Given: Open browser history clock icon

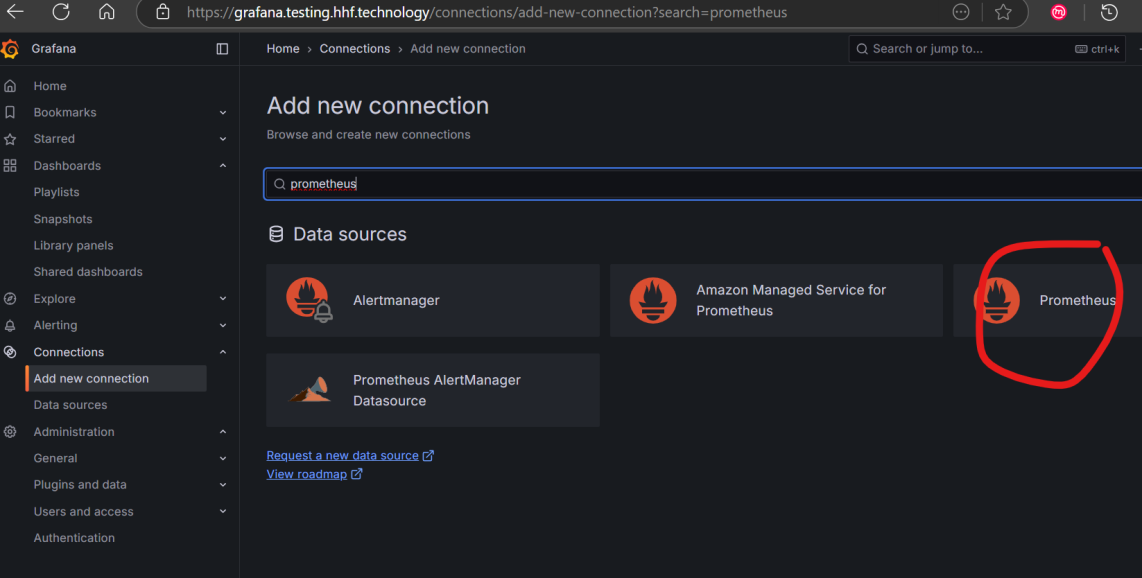Looking at the screenshot, I should (1109, 12).
